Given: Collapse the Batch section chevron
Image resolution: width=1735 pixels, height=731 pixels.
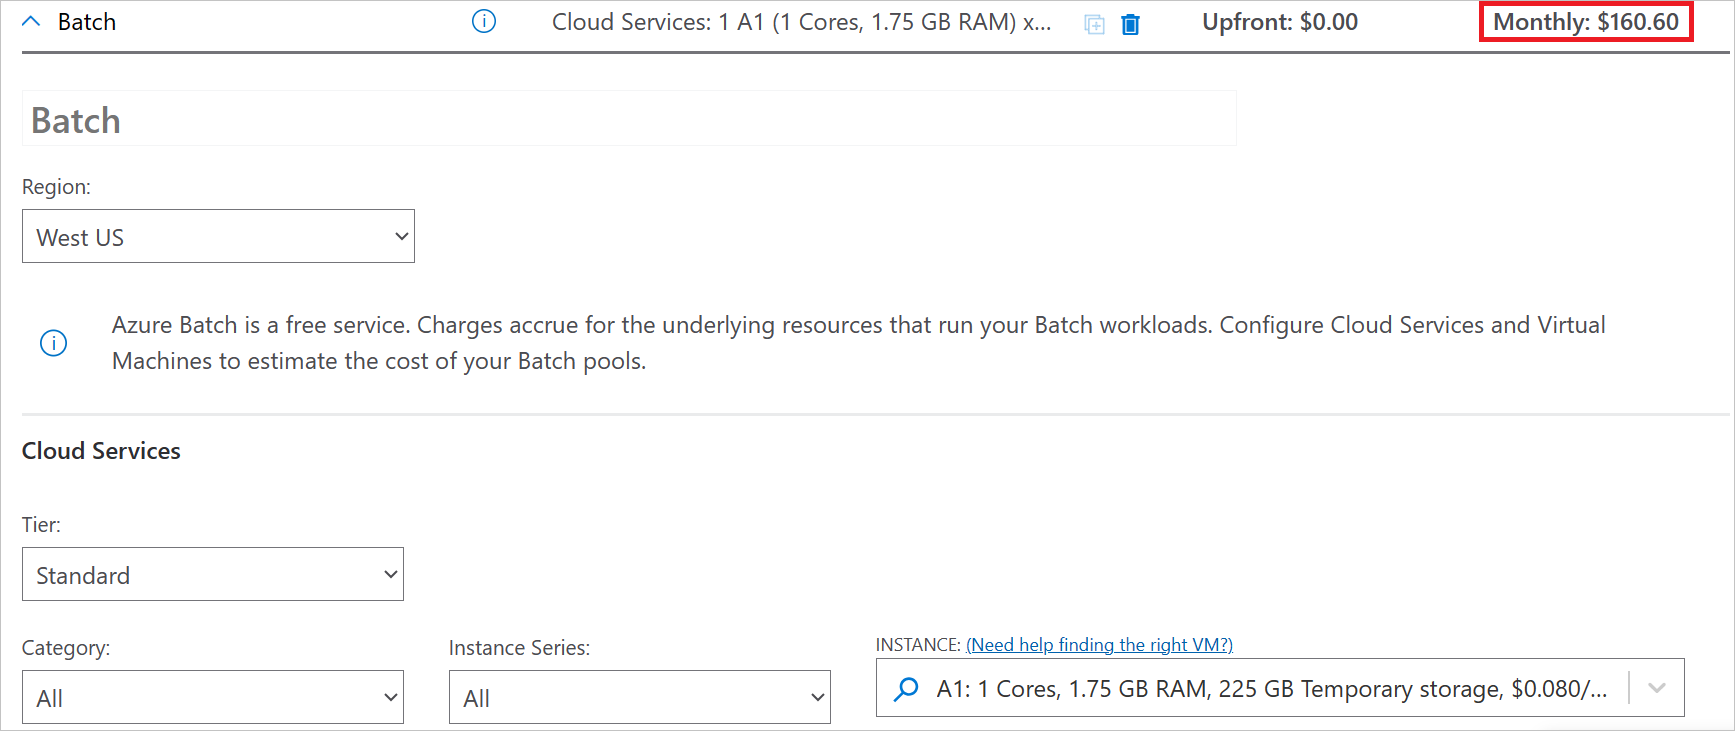Looking at the screenshot, I should (x=31, y=22).
